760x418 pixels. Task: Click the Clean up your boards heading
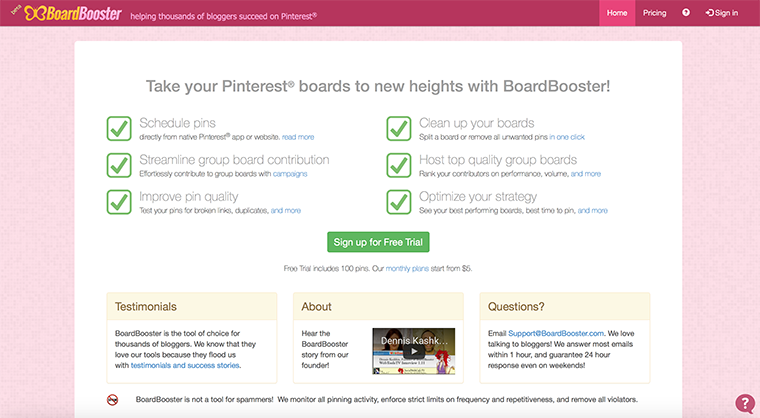[476, 123]
